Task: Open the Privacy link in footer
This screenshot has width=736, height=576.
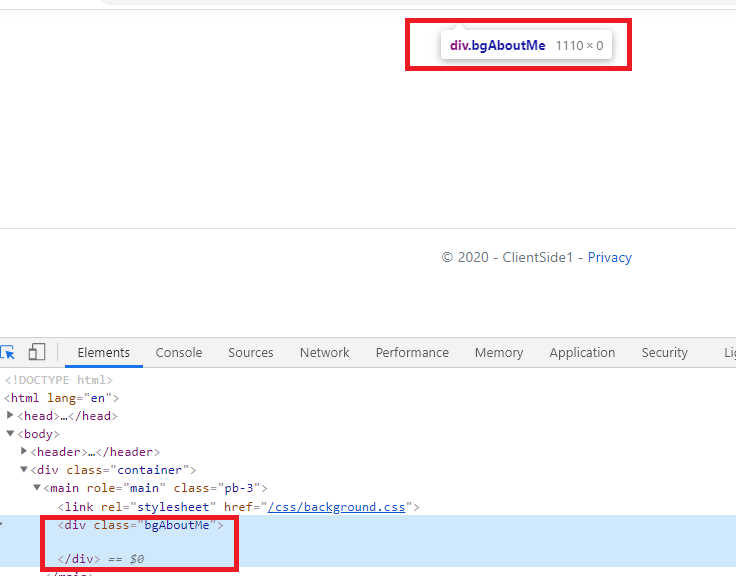Action: [610, 257]
